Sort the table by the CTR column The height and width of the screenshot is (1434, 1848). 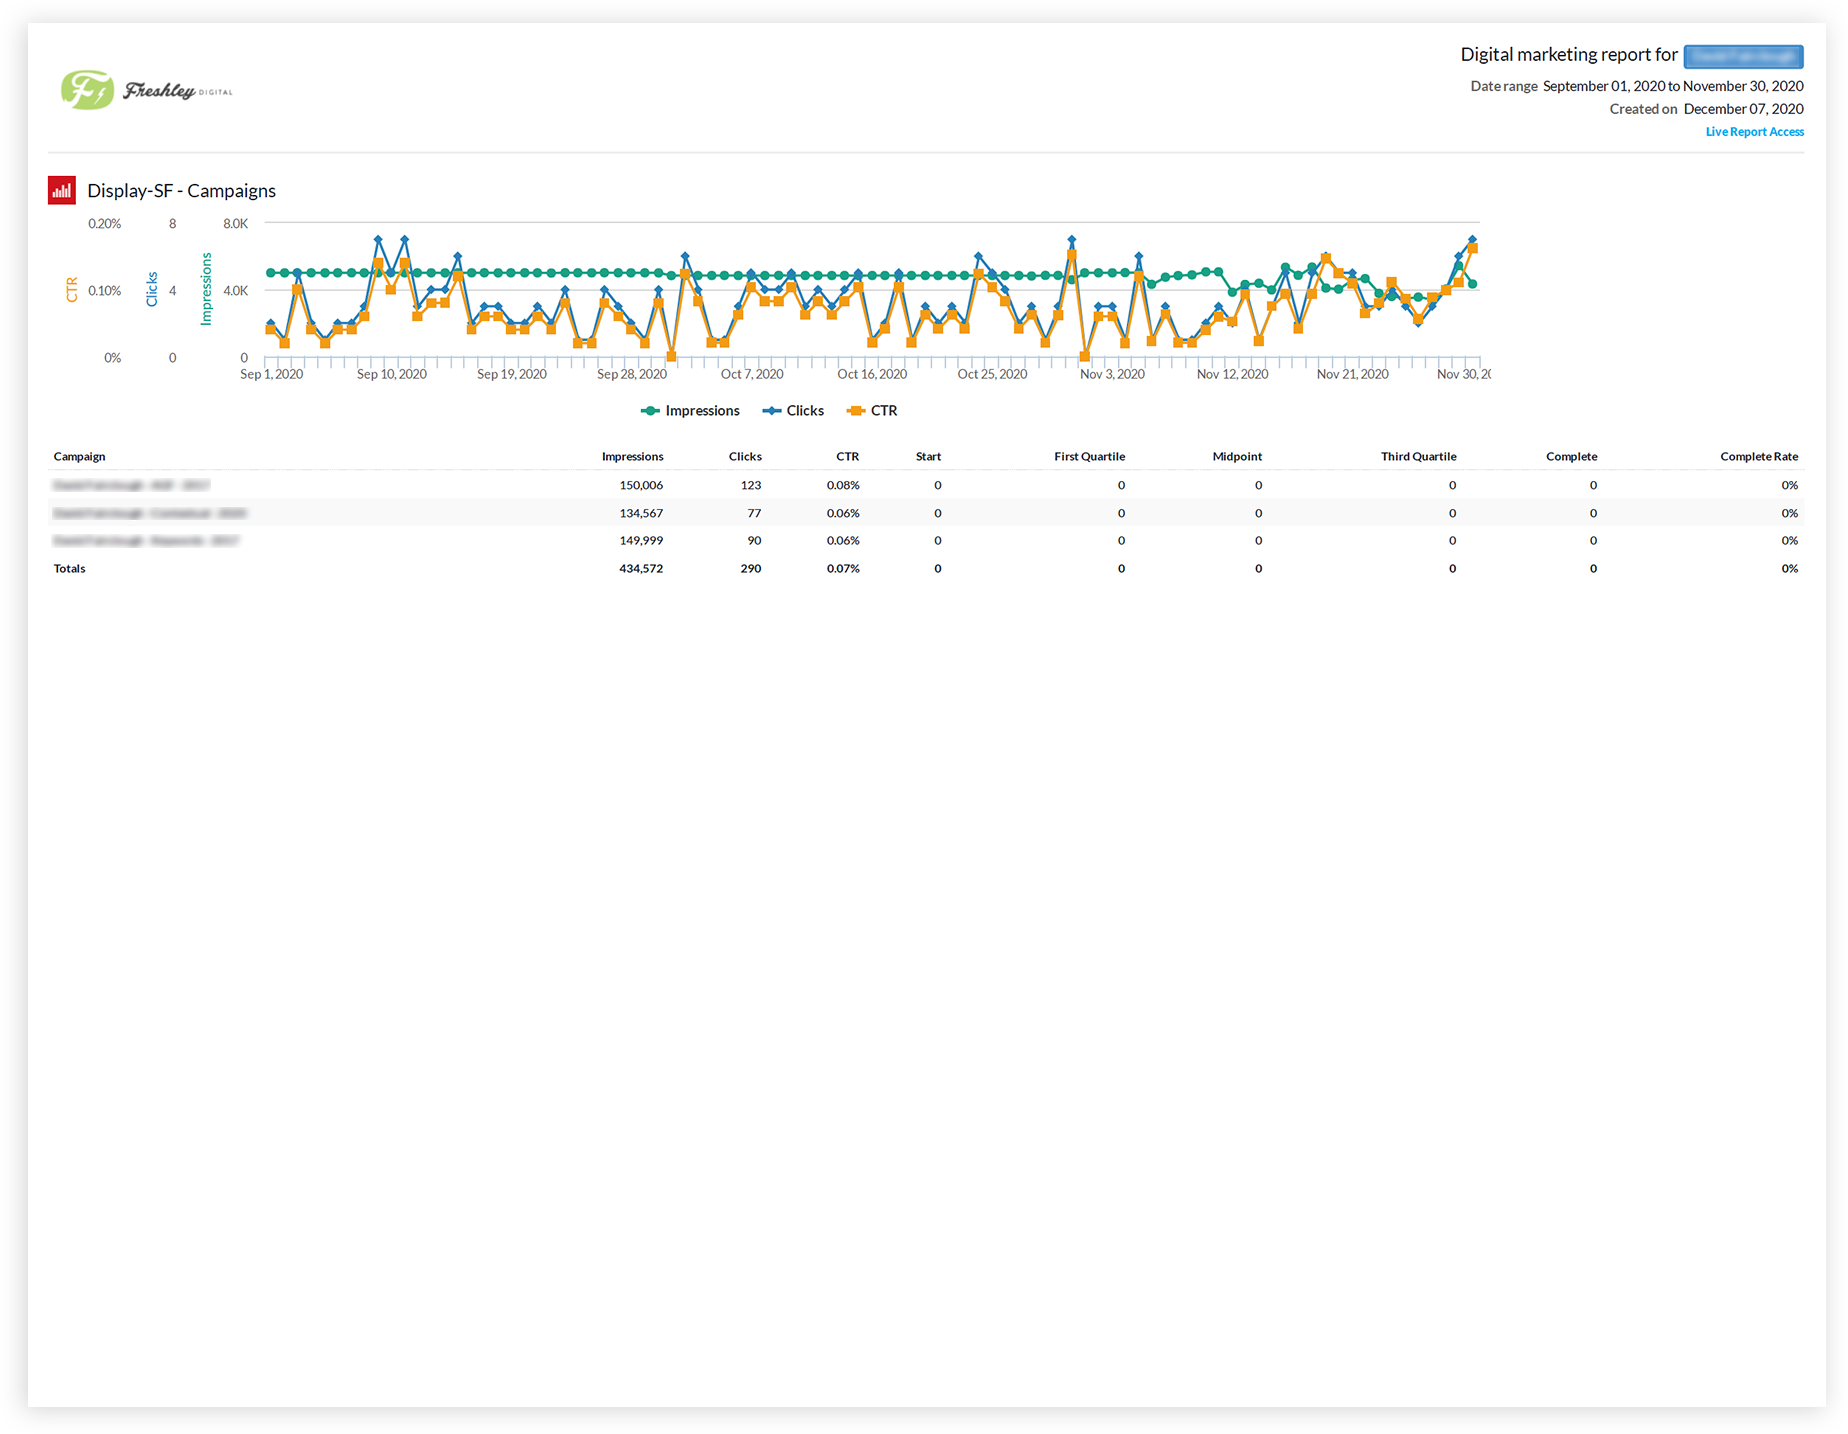coord(847,456)
